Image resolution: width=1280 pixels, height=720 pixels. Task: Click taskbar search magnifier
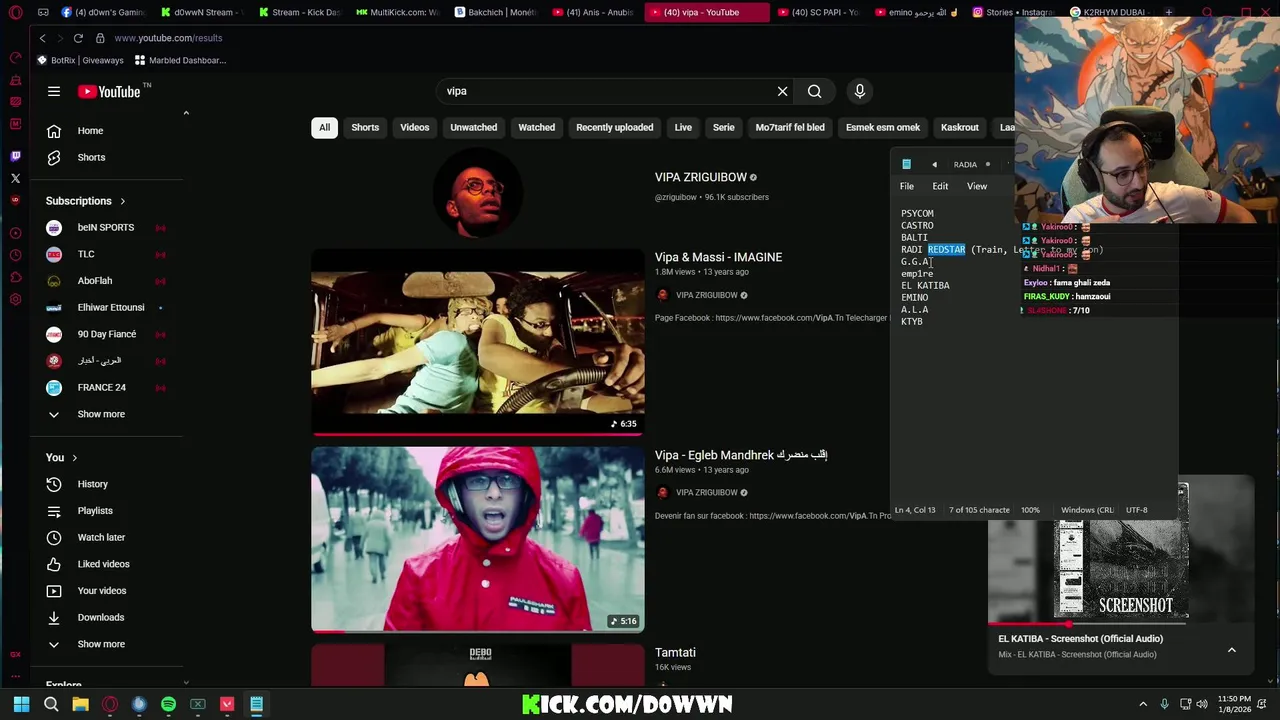51,704
